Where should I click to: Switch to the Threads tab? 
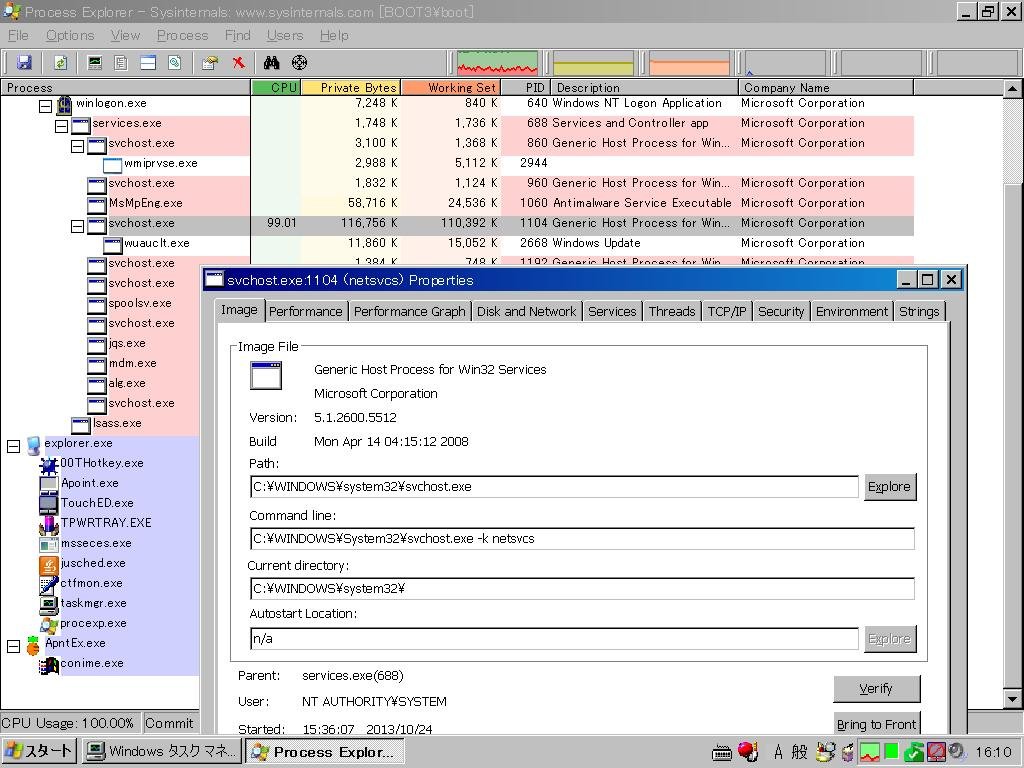(x=671, y=312)
